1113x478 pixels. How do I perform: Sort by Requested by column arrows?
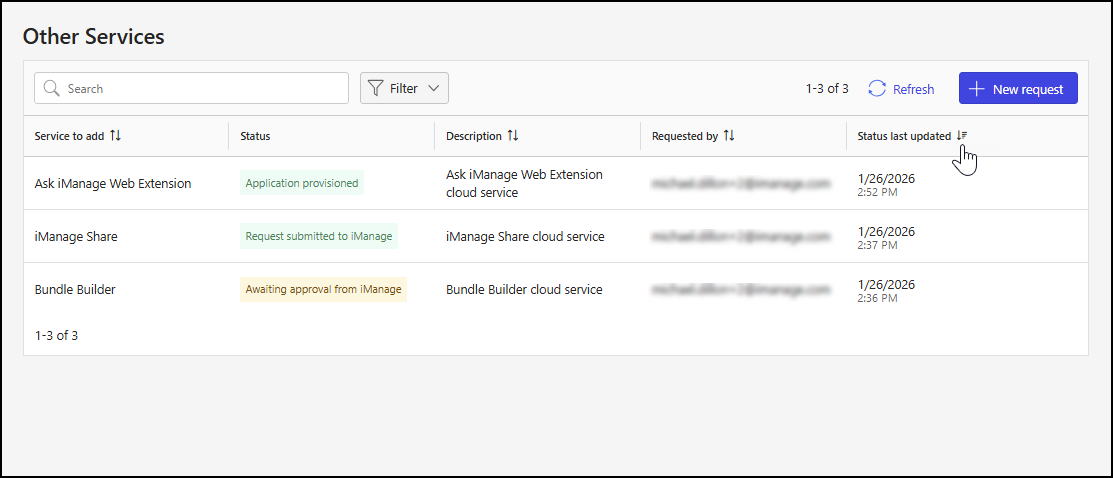(x=728, y=136)
